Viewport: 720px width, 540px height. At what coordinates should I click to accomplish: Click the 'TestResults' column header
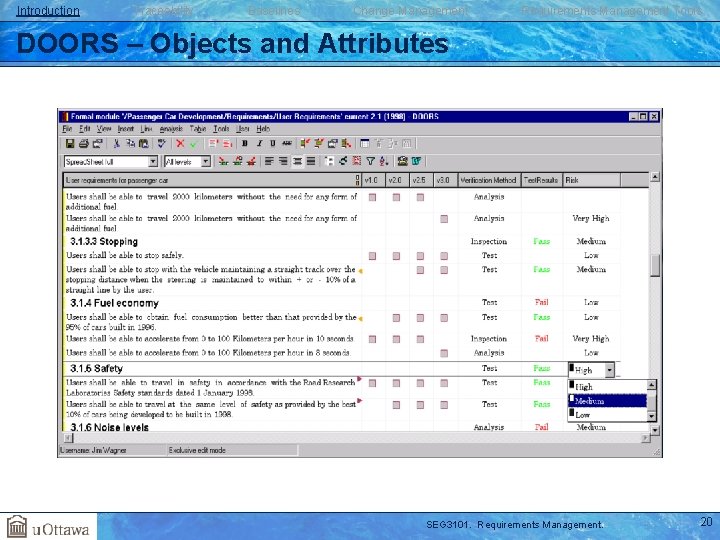(541, 180)
